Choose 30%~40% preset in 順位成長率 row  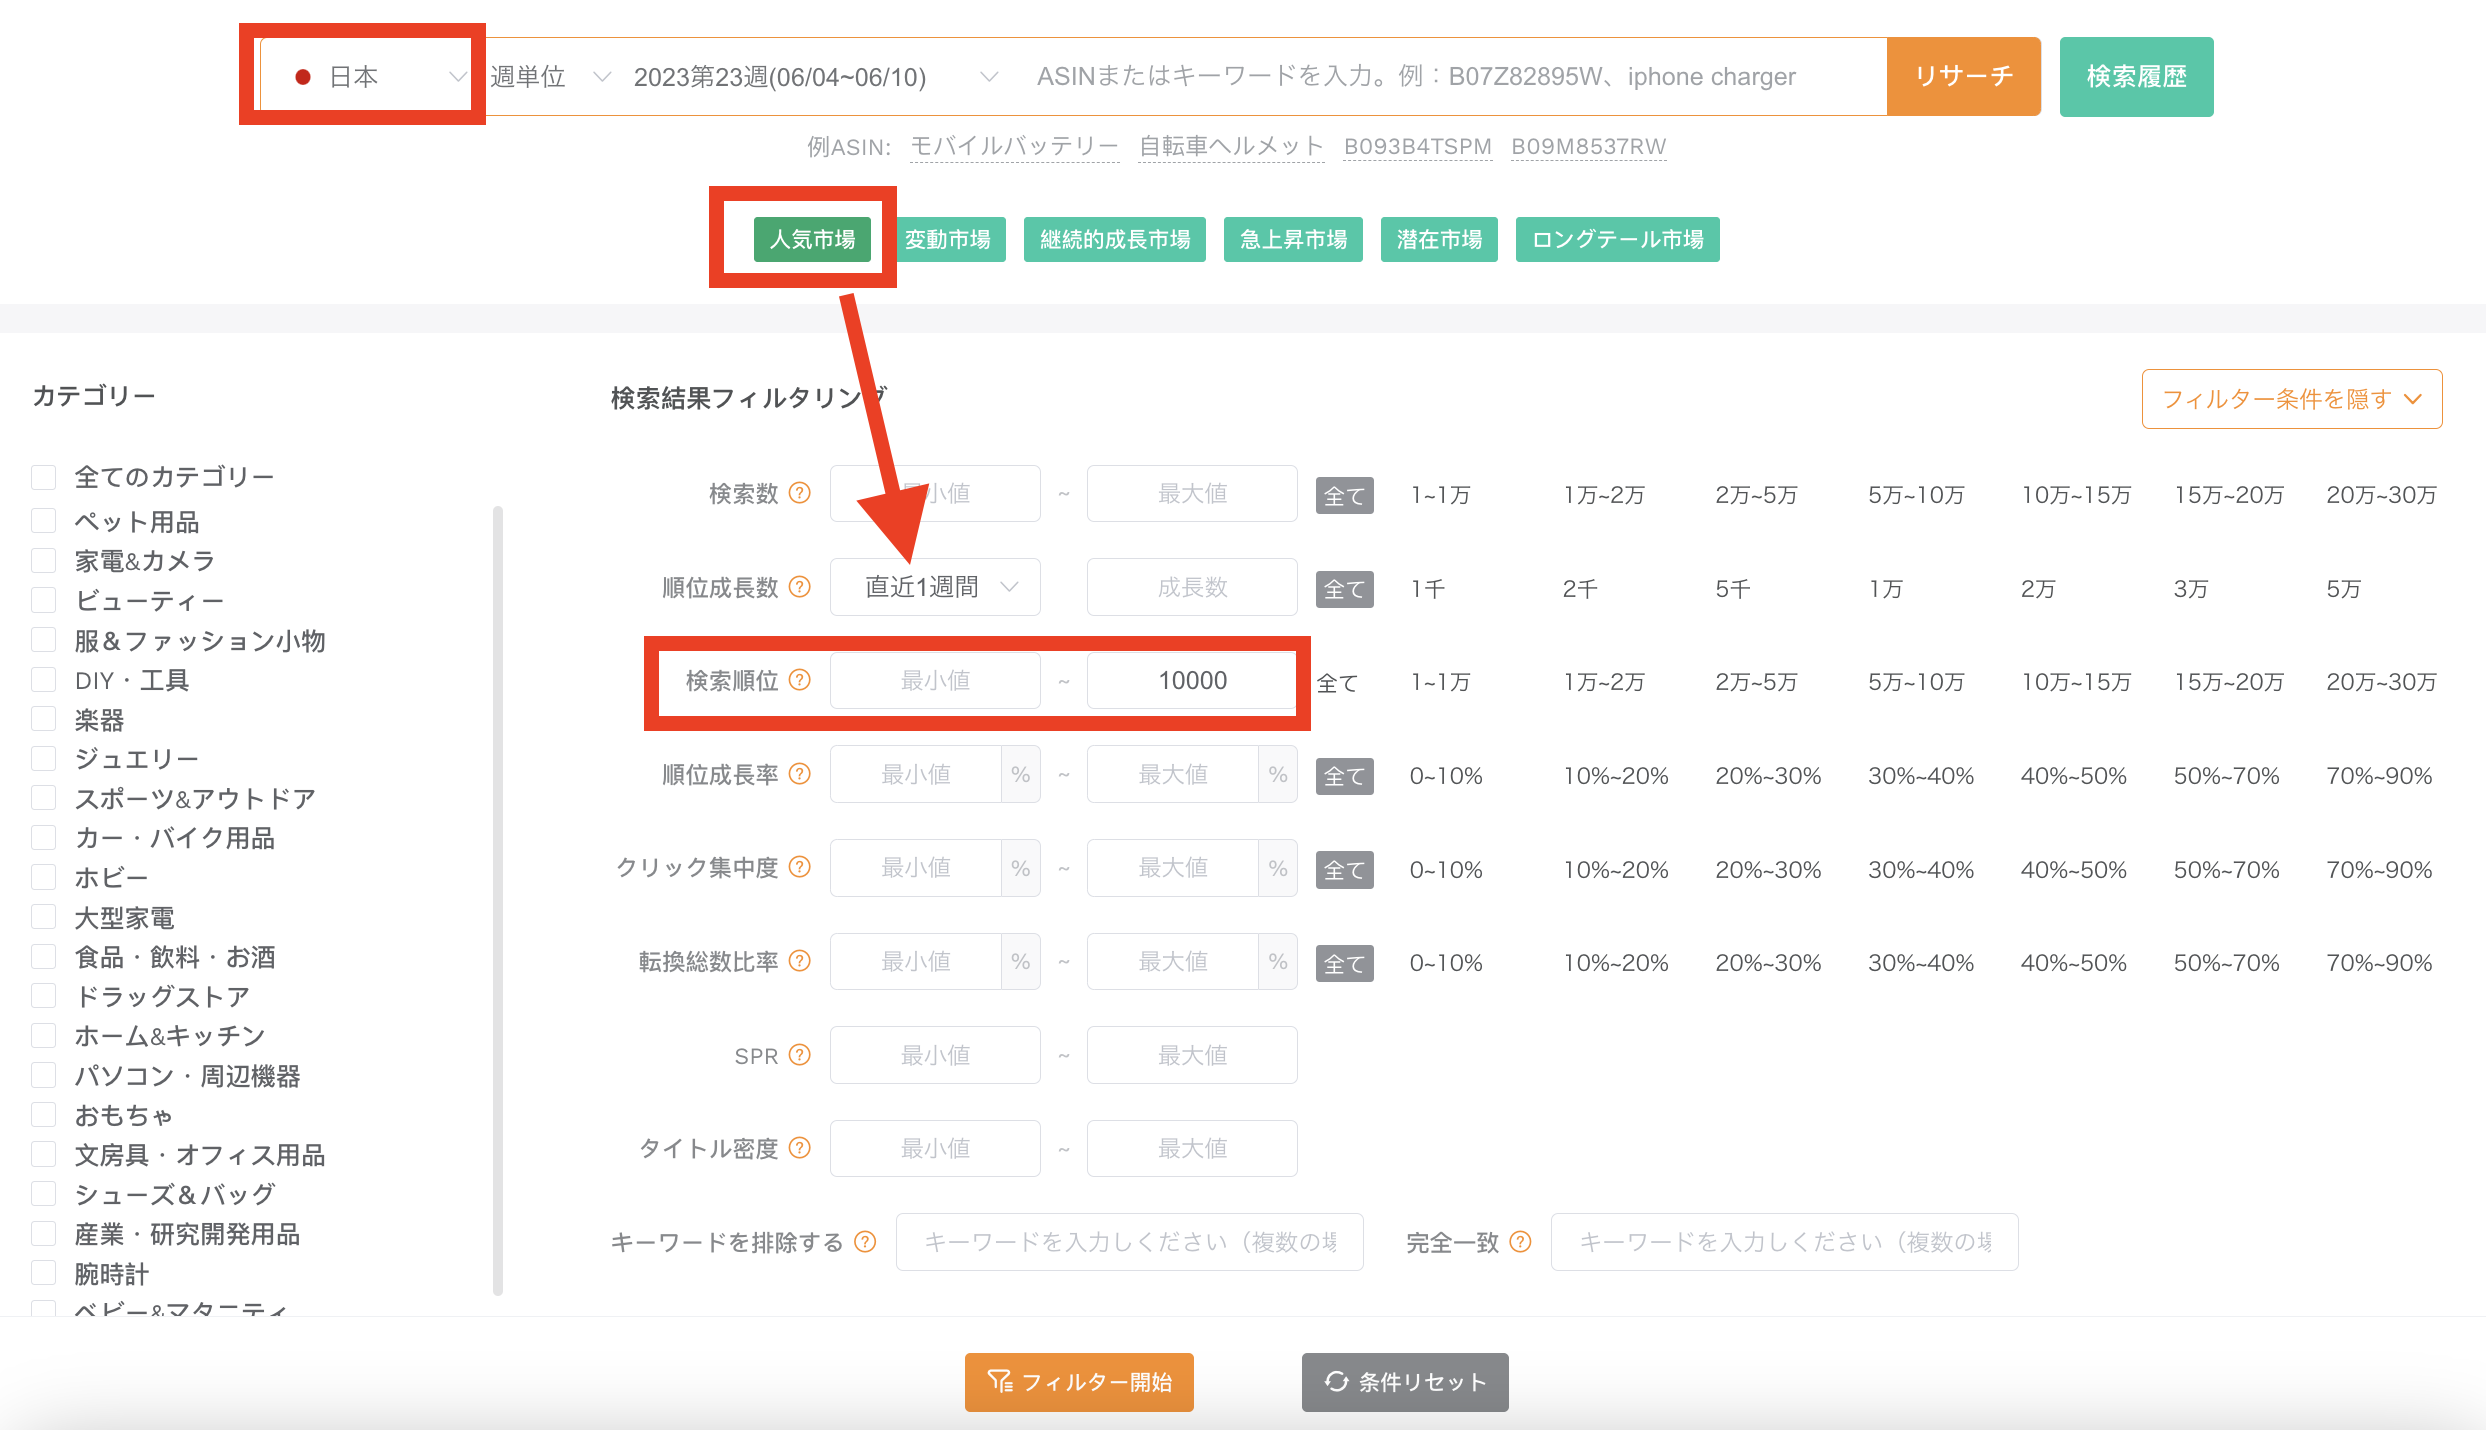click(x=1921, y=776)
